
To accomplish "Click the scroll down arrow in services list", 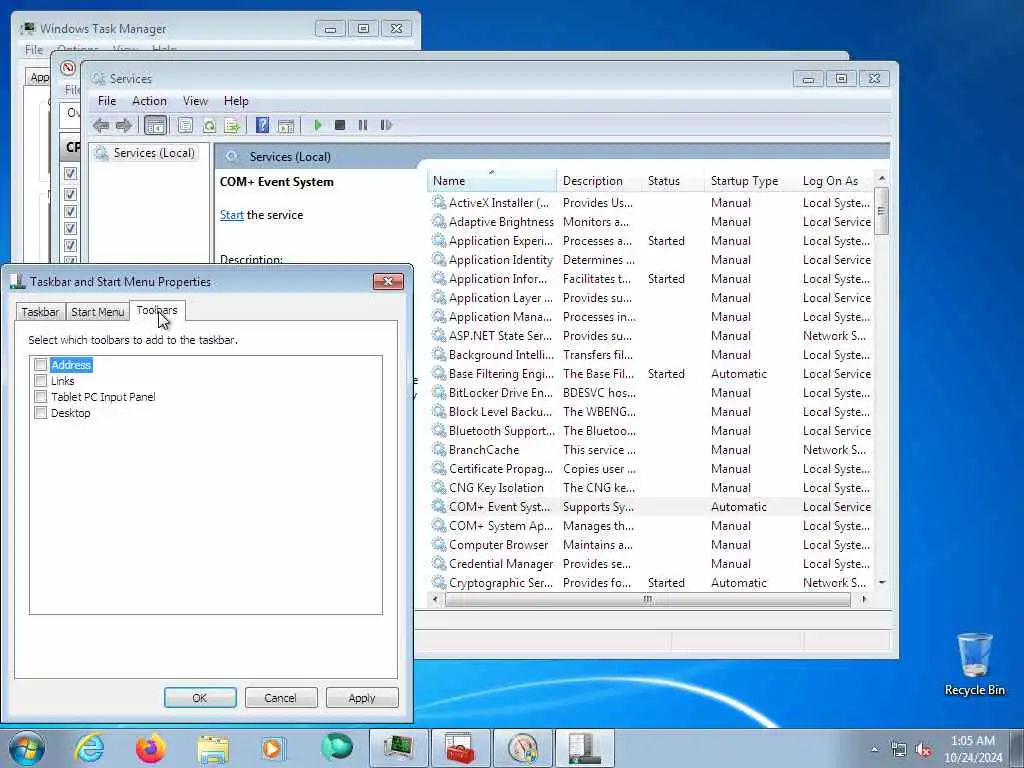I will coord(882,582).
